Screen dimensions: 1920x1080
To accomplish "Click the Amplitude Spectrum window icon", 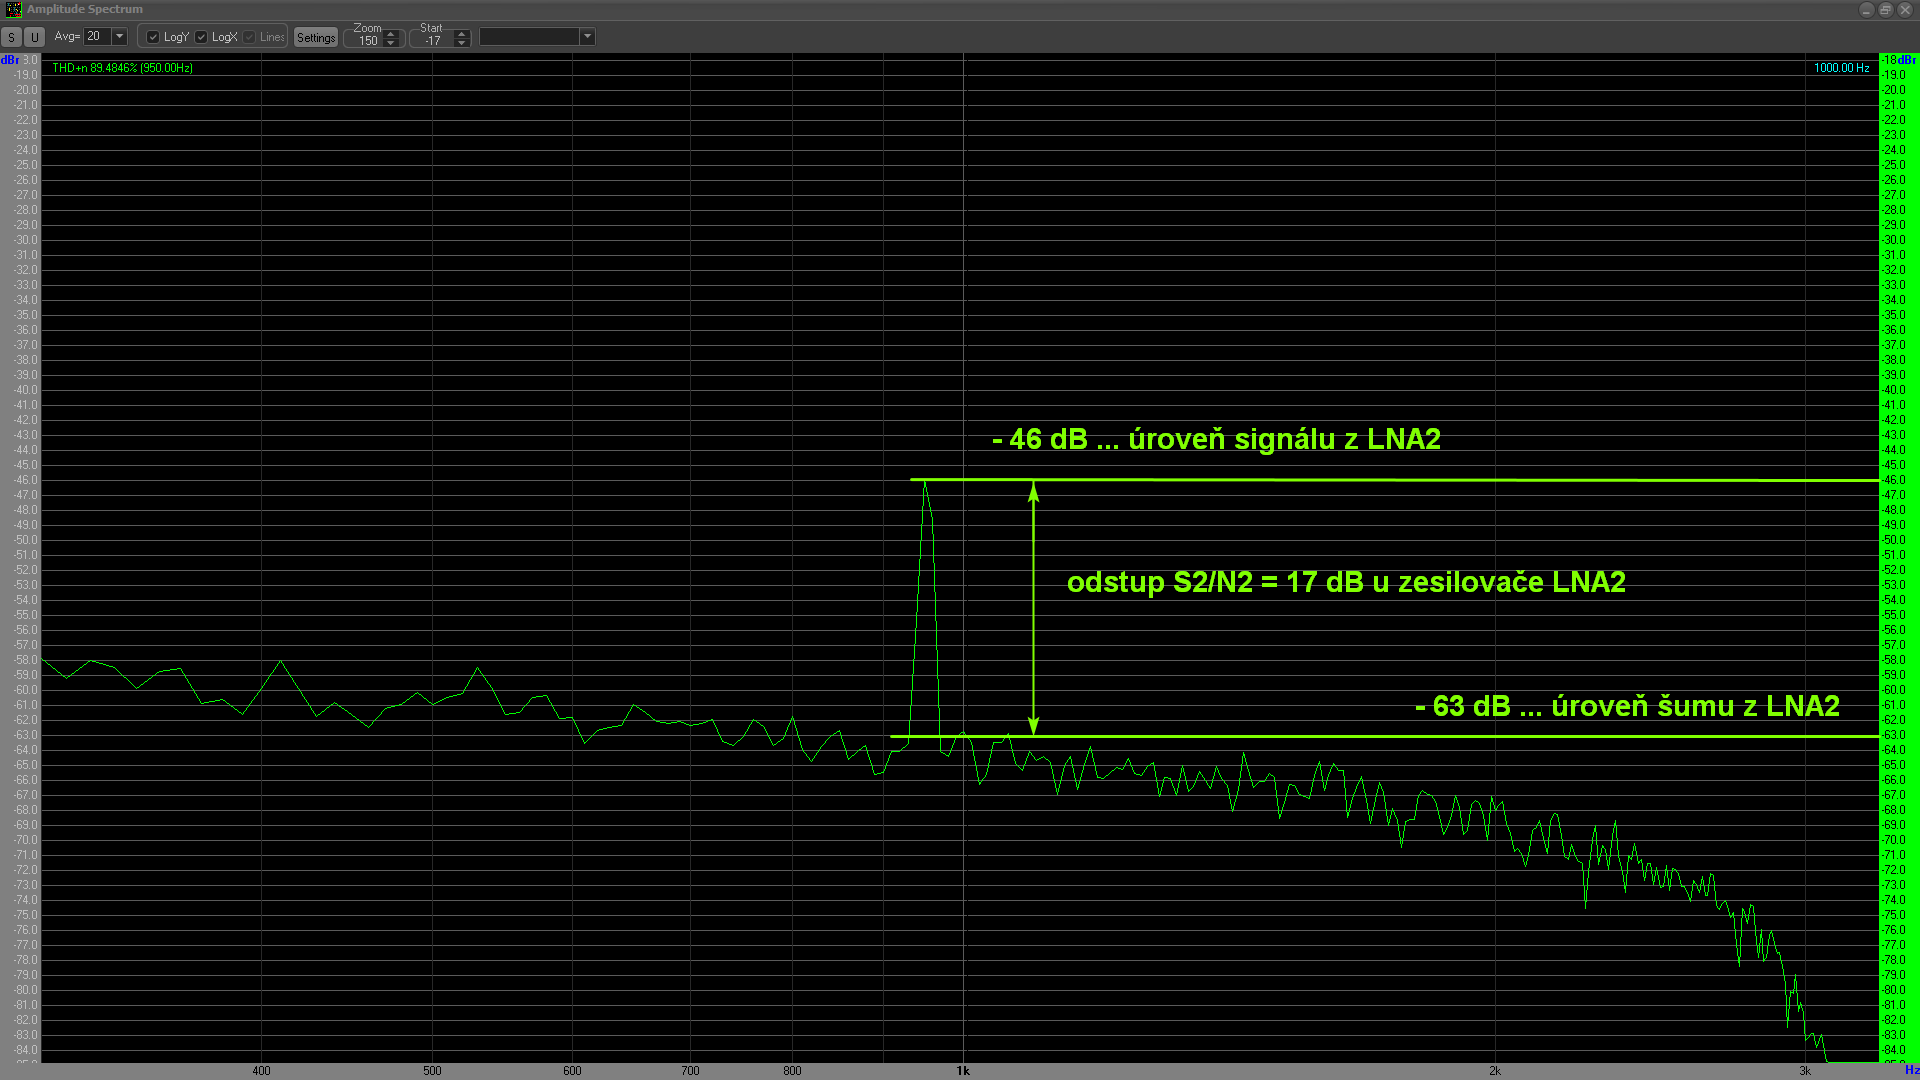I will point(13,9).
